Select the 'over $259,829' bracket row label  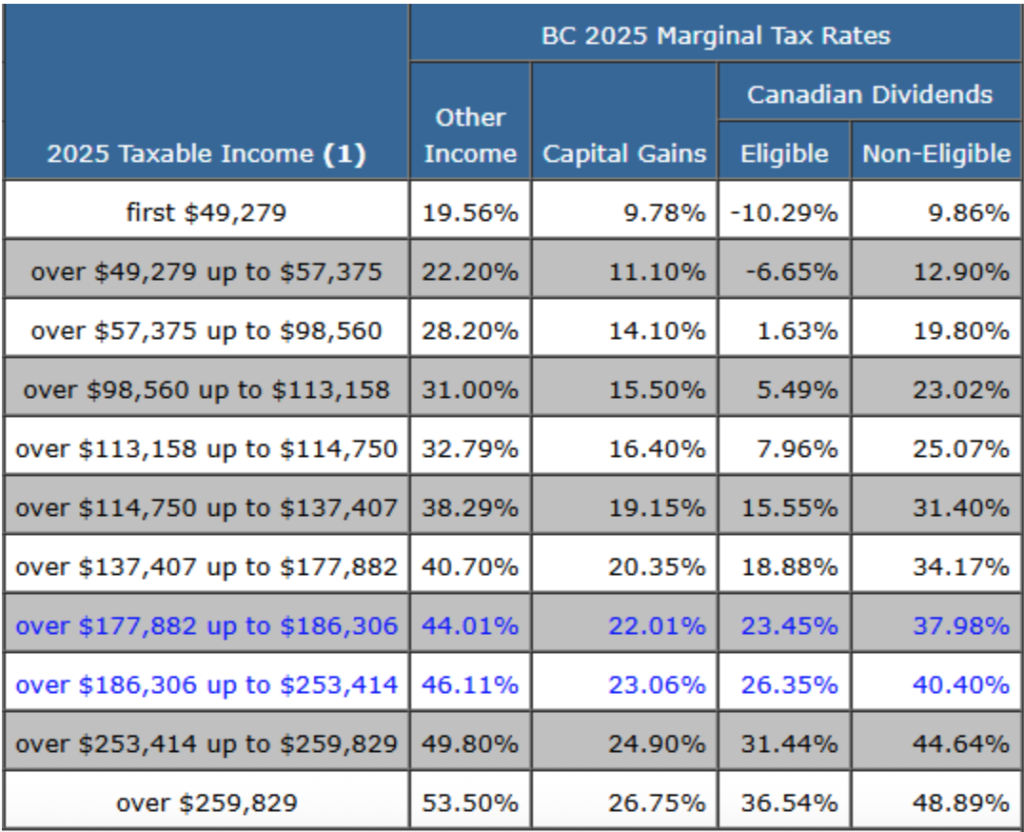206,802
